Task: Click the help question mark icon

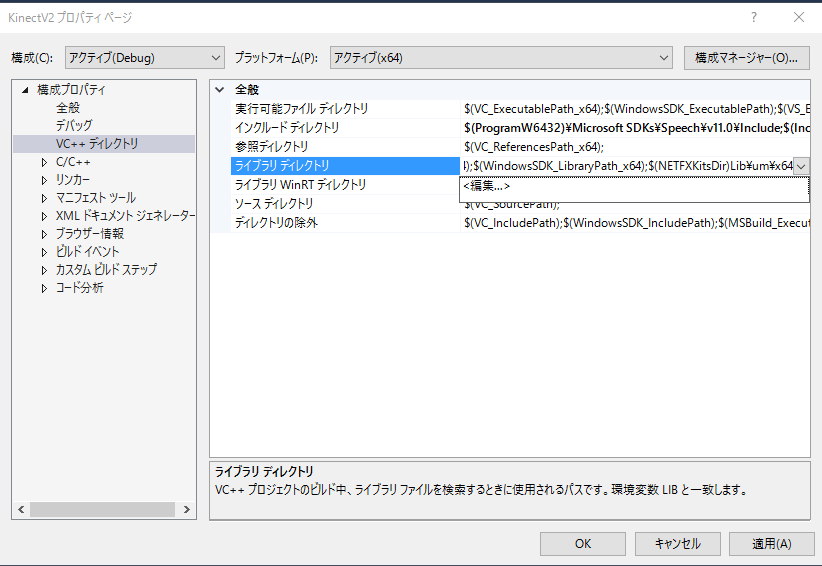Action: point(753,17)
